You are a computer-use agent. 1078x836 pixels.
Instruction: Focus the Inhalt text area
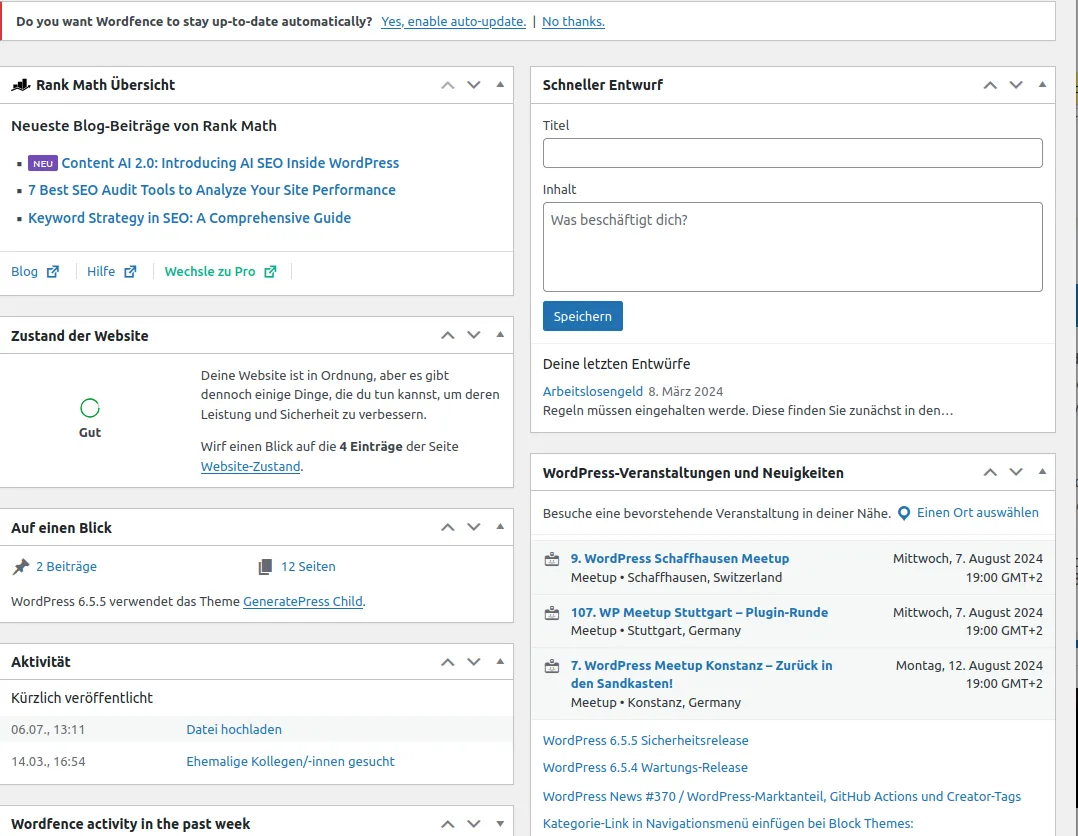point(792,247)
